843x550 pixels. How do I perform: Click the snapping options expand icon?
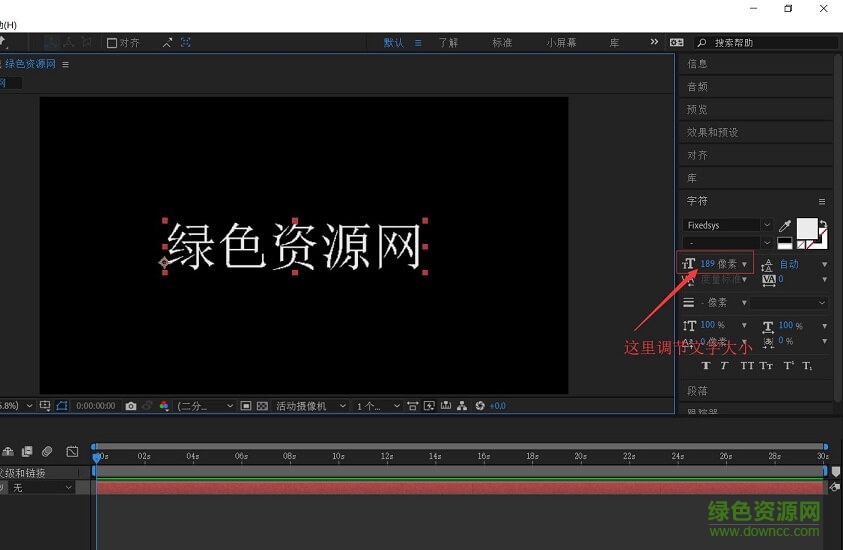tap(167, 42)
